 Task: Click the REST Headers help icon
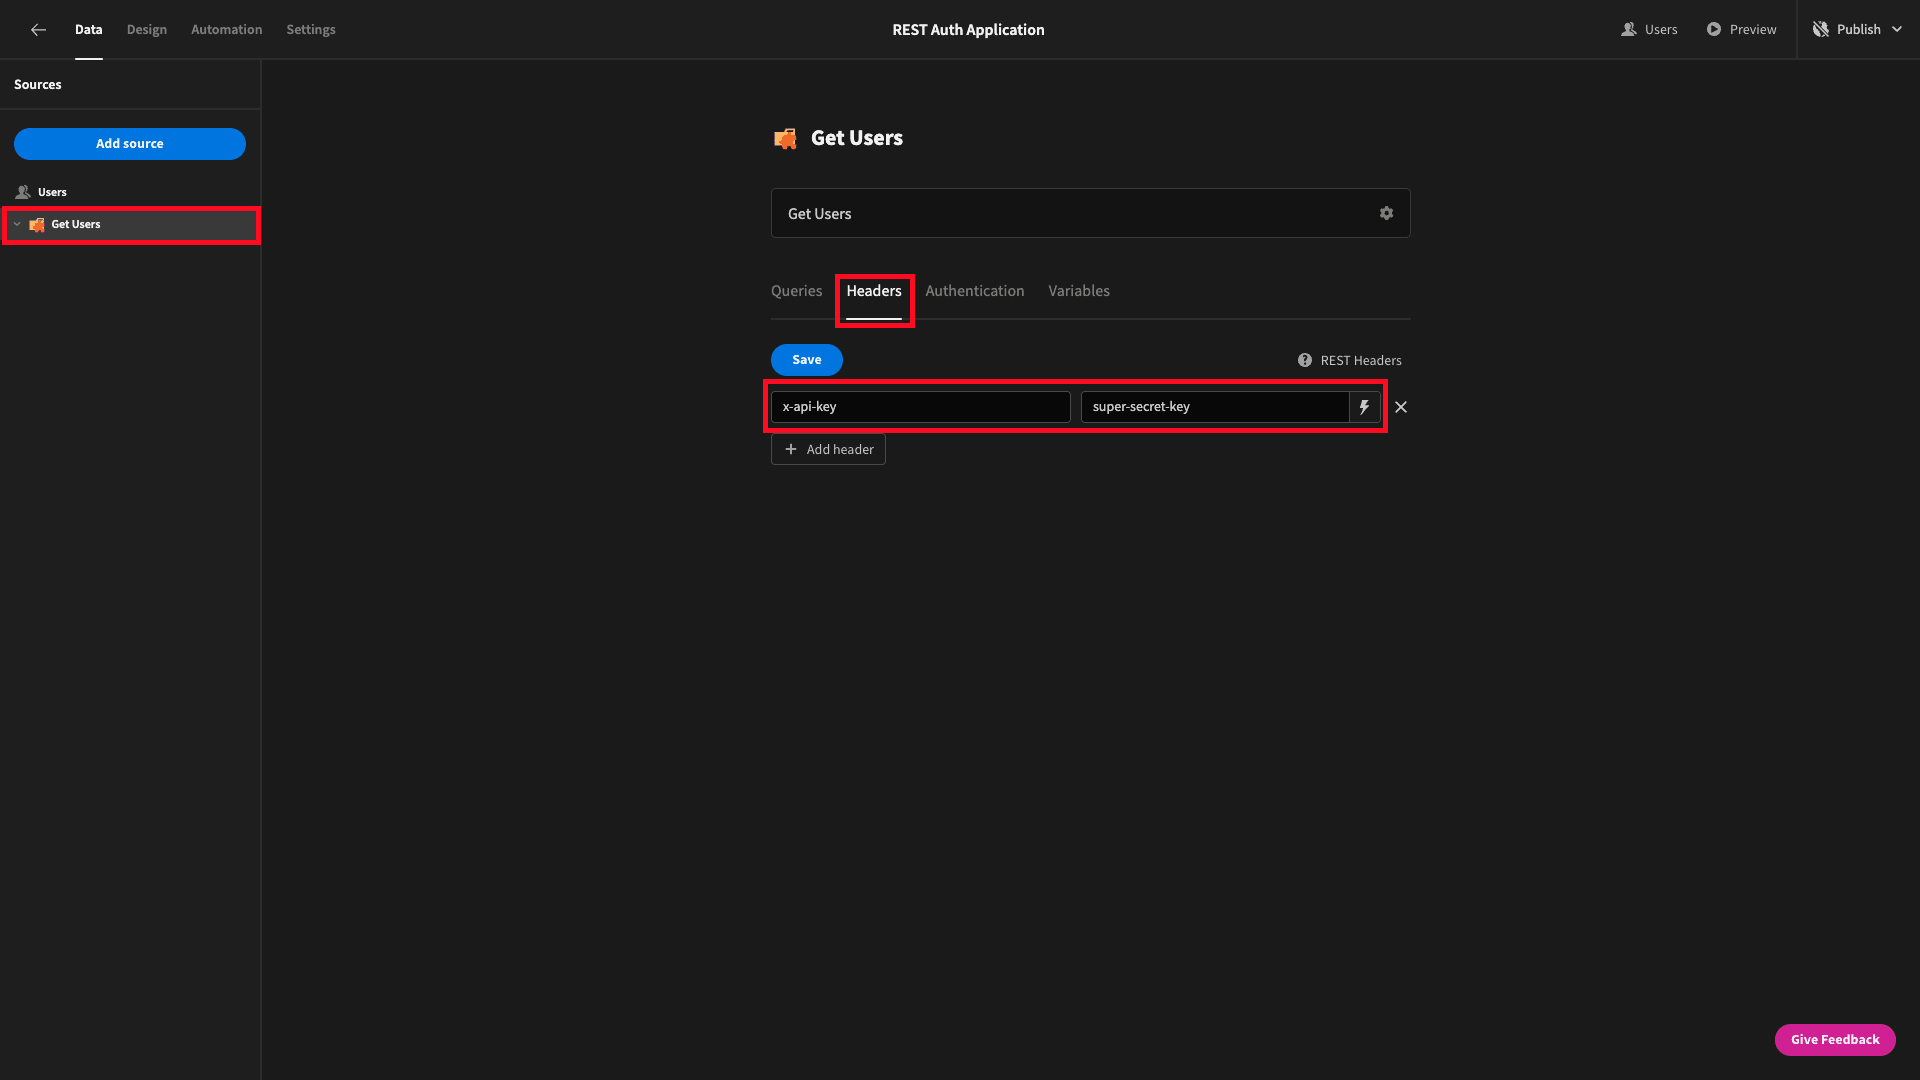[x=1305, y=360]
